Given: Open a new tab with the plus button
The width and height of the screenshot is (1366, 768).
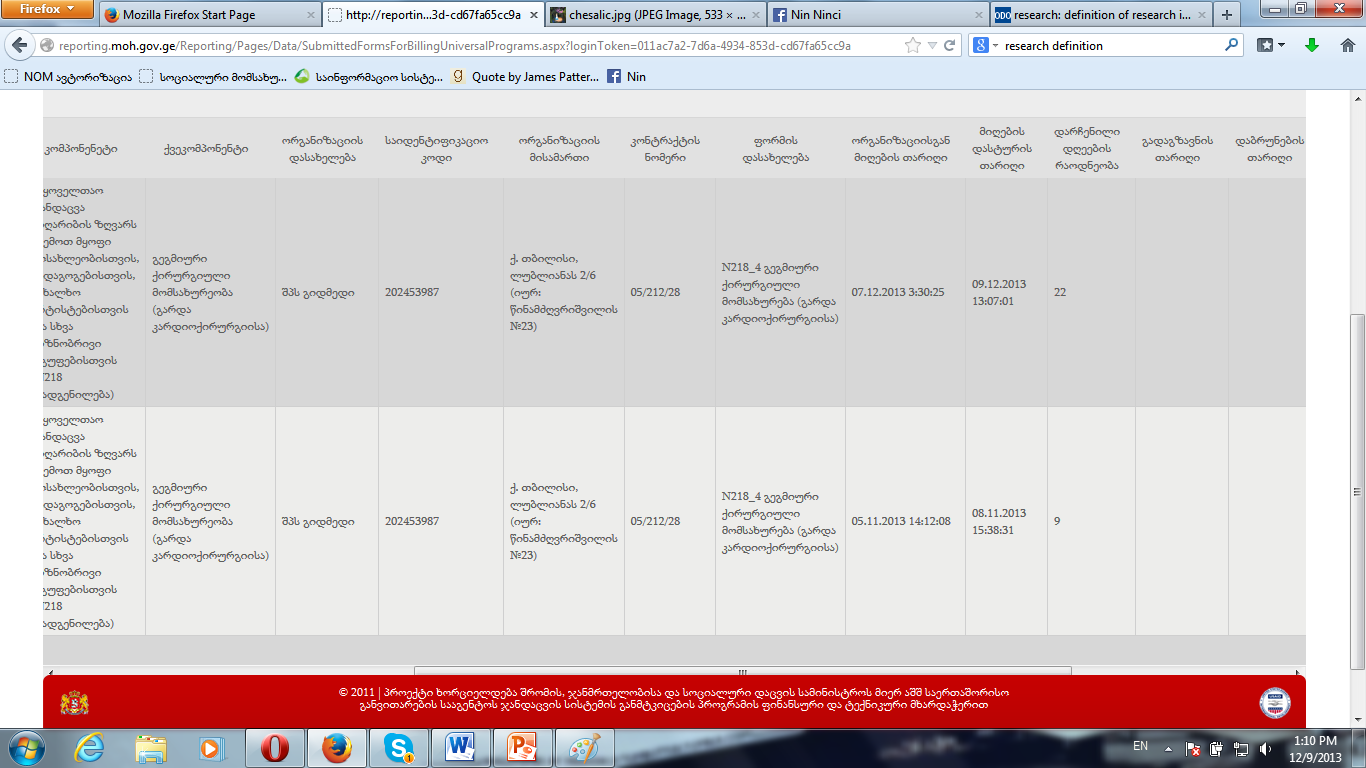Looking at the screenshot, I should click(1227, 15).
